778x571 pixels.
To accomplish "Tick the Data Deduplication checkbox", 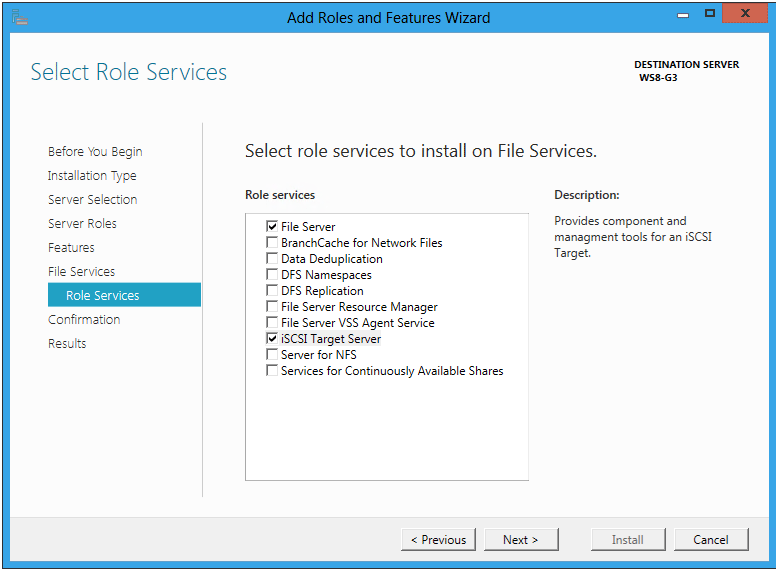I will [x=272, y=258].
